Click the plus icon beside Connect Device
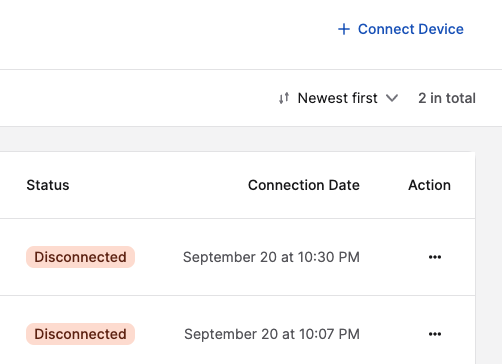 (344, 29)
